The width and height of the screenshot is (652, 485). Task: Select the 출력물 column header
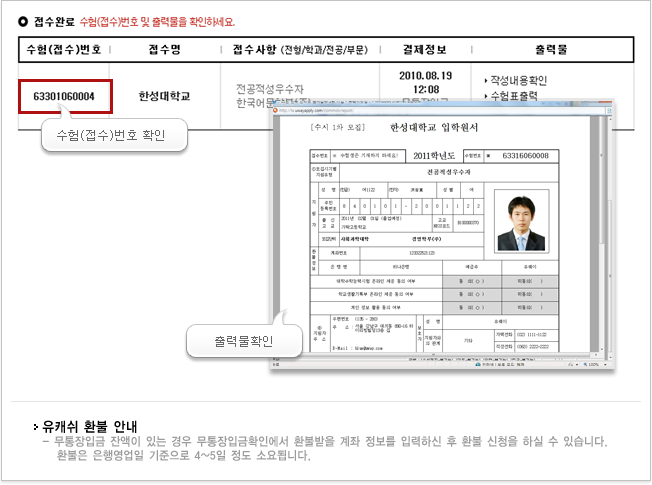pyautogui.click(x=551, y=49)
